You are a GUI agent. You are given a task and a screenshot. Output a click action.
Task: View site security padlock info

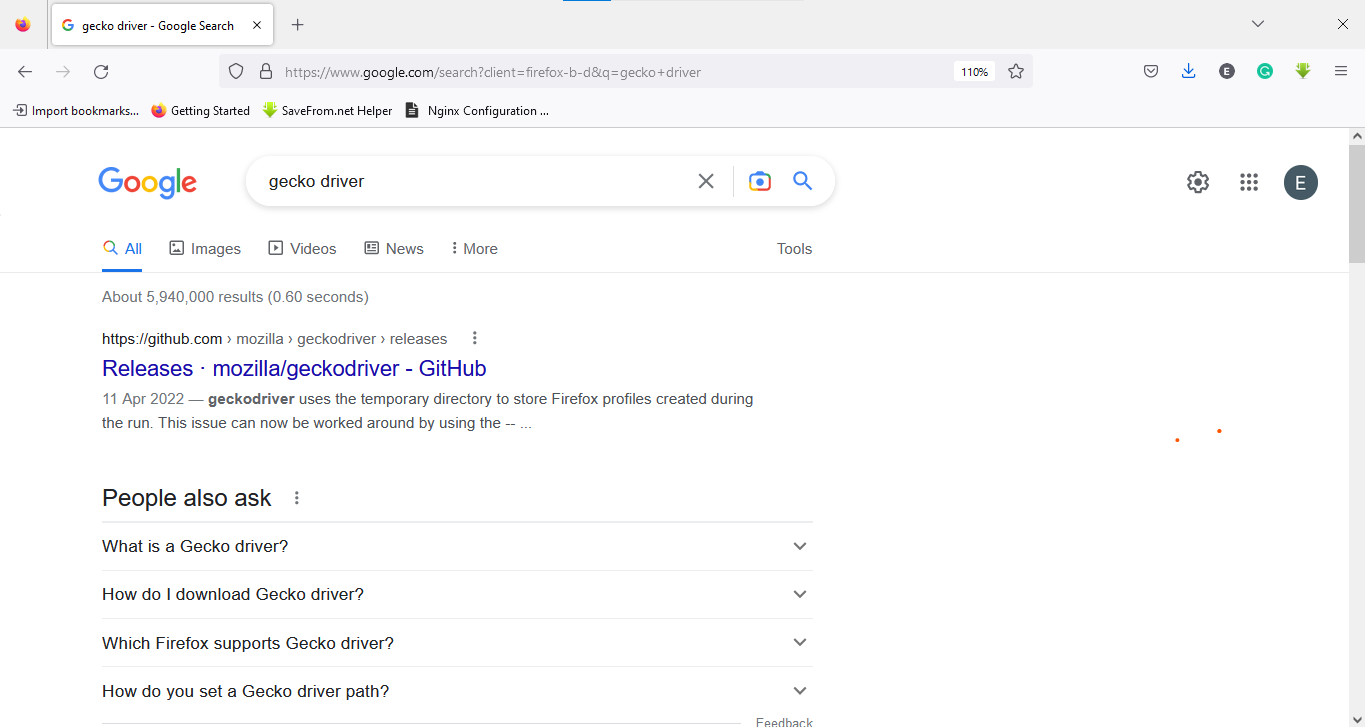(x=265, y=71)
